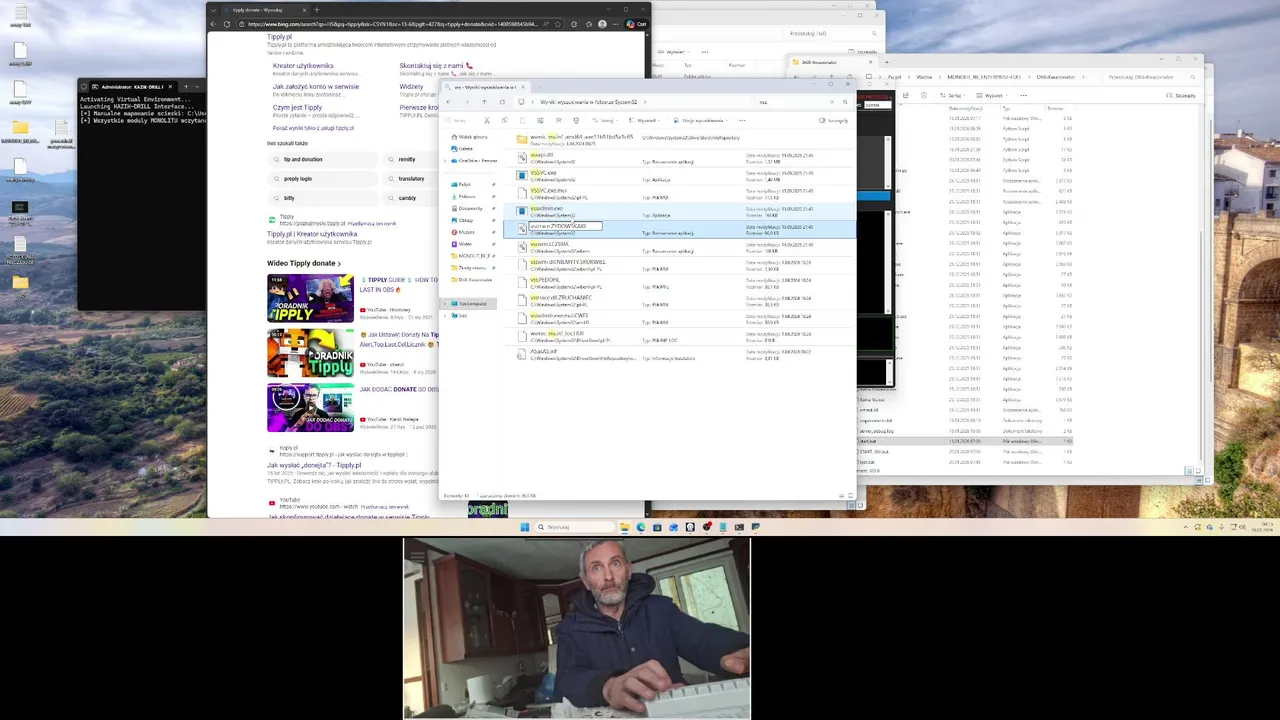Click the Edge address bar URL
This screenshot has width=1280, height=720.
[x=393, y=24]
